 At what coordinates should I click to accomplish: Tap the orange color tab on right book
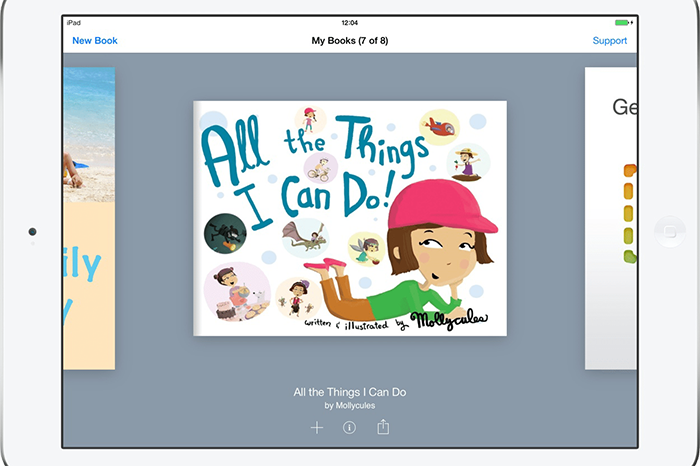[x=630, y=171]
